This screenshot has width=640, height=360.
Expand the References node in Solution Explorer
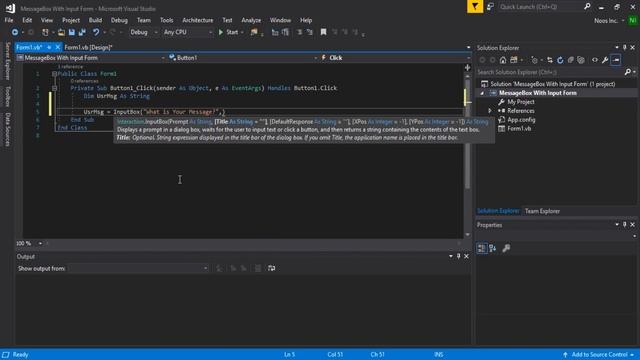(x=490, y=111)
